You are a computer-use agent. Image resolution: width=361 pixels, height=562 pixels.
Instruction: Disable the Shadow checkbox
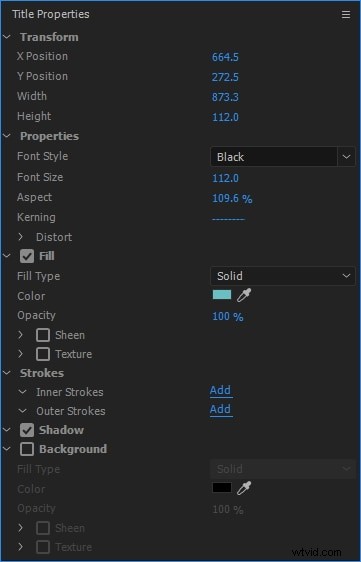tap(27, 430)
